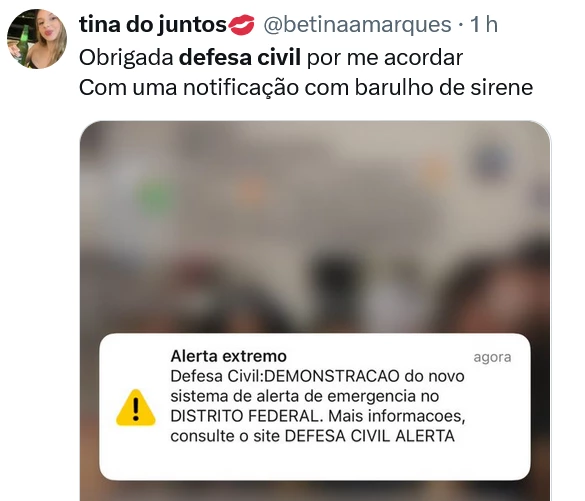Select the bold defesa civil text
The image size is (585, 501).
click(240, 57)
